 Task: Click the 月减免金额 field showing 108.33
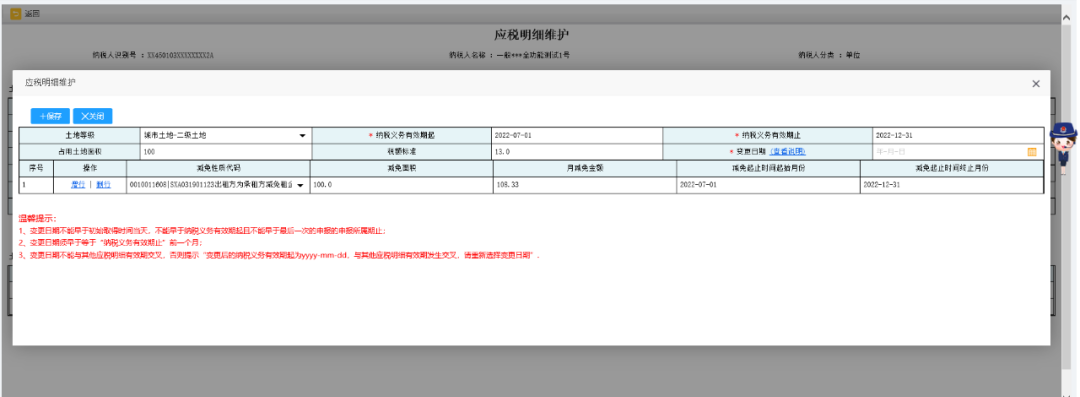[x=585, y=185]
